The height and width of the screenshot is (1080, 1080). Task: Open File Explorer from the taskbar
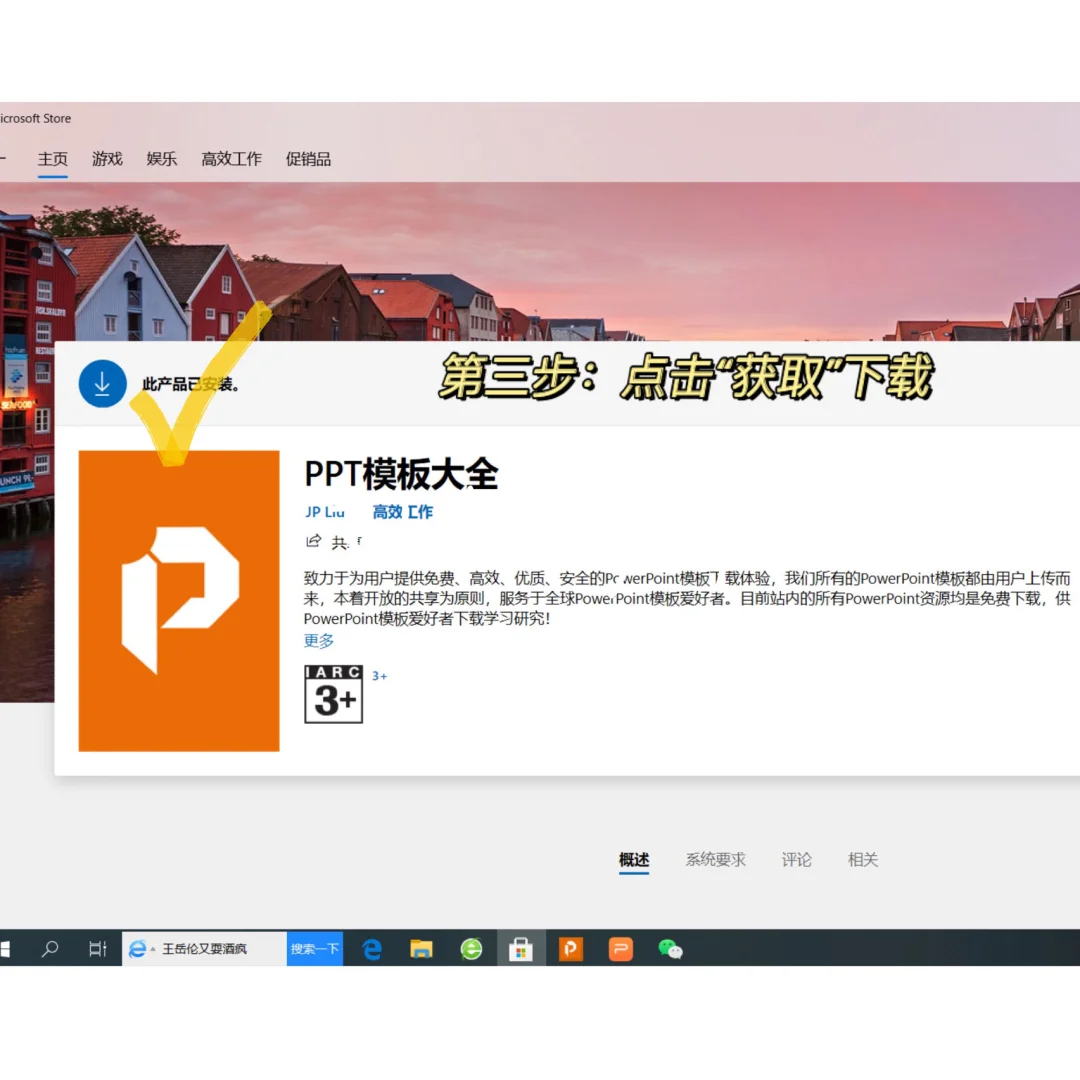[x=421, y=948]
